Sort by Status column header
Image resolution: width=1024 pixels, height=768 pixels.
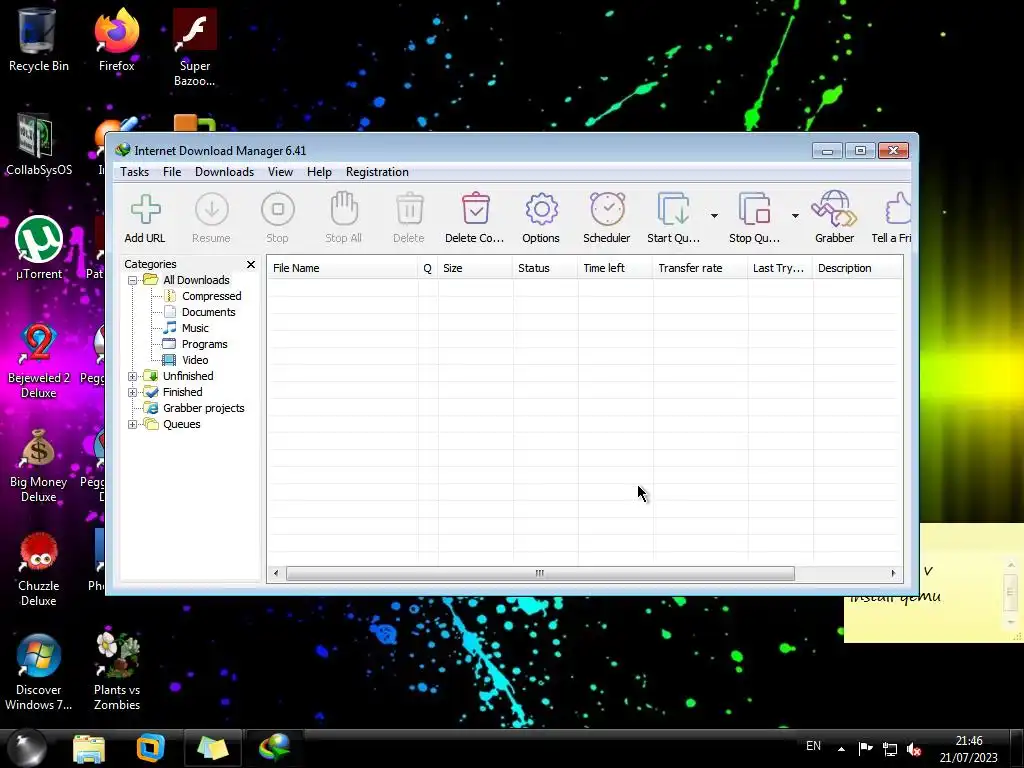pos(545,268)
